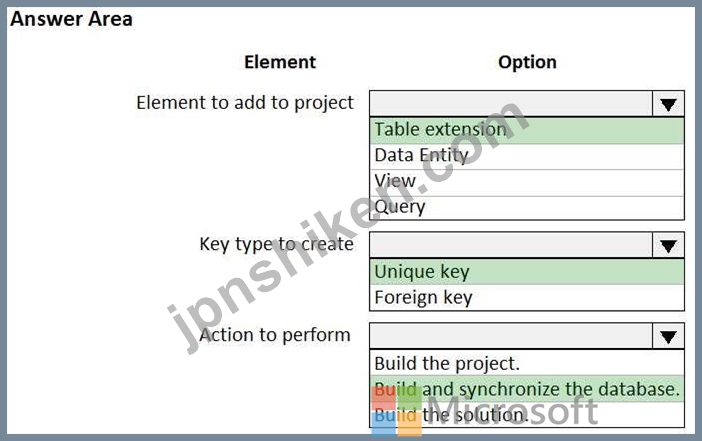Click the Key type to create field

coord(511,245)
